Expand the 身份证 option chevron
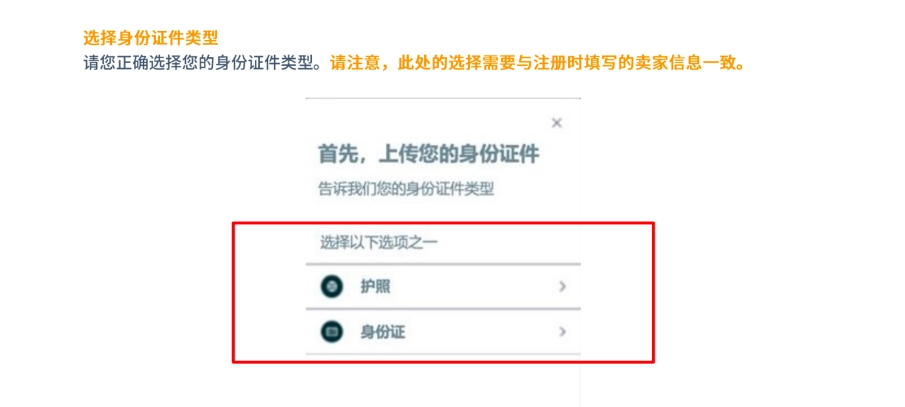Image resolution: width=905 pixels, height=407 pixels. pos(563,332)
